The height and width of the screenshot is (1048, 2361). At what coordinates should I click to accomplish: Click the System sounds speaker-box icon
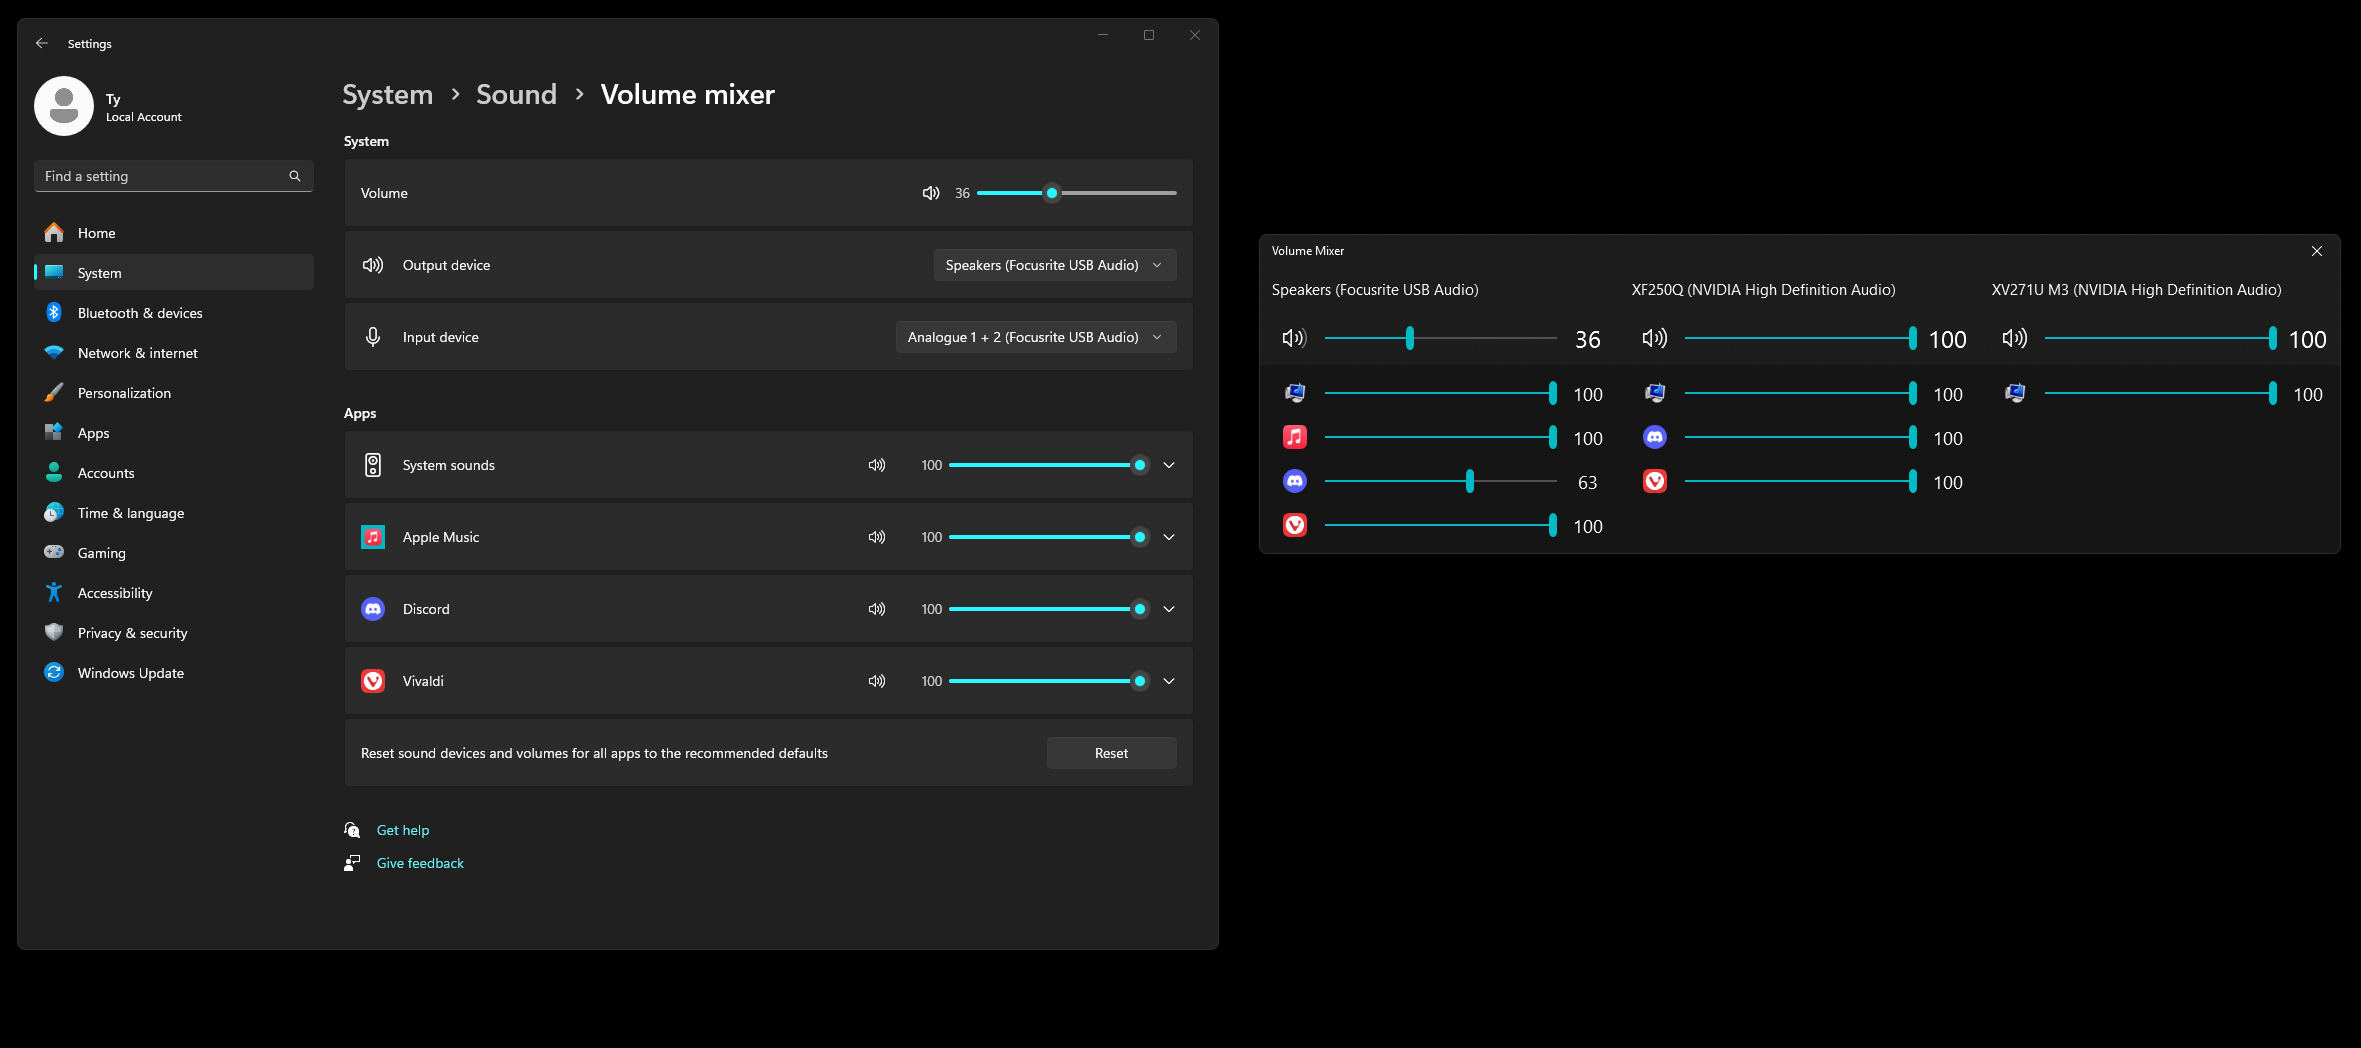373,465
